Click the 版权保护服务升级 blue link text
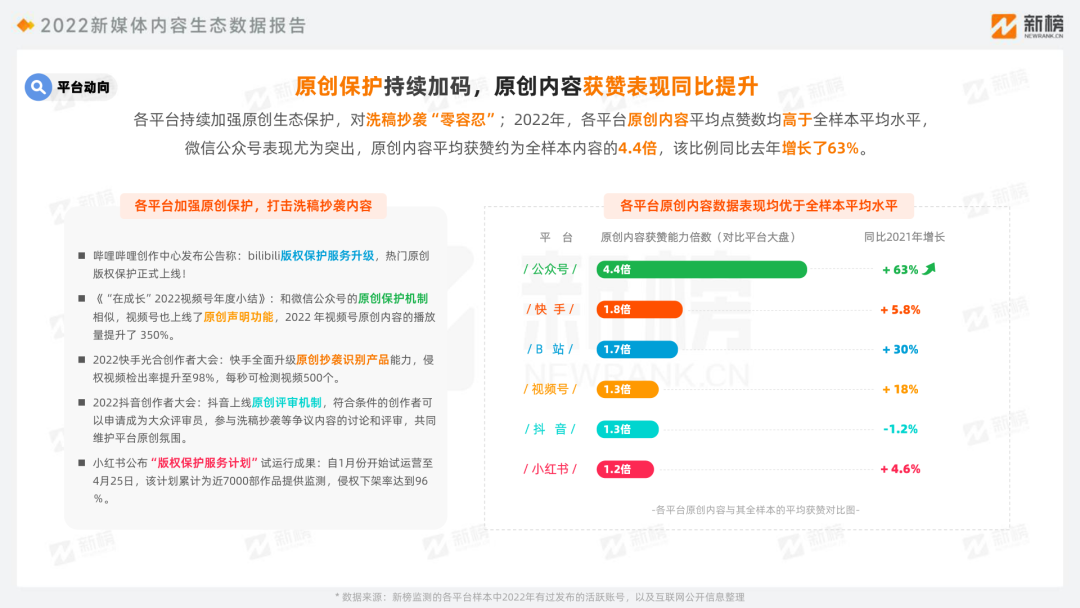1080x608 pixels. tap(327, 255)
